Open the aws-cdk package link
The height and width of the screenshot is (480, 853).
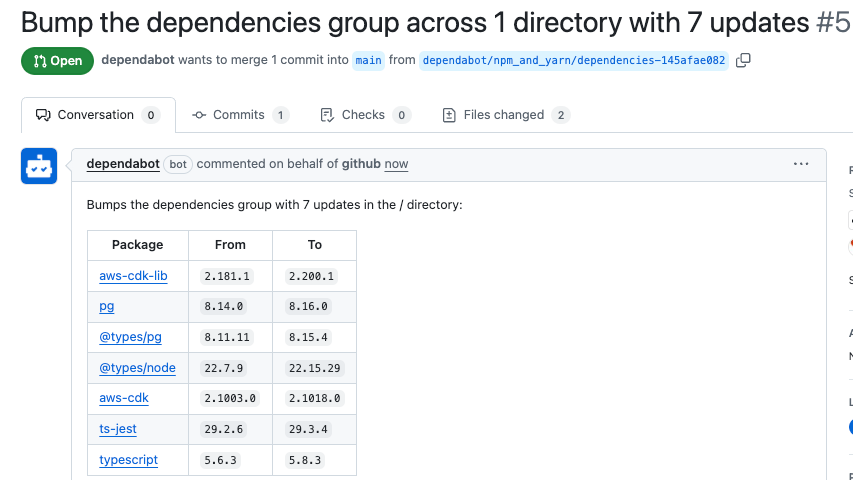pos(123,398)
